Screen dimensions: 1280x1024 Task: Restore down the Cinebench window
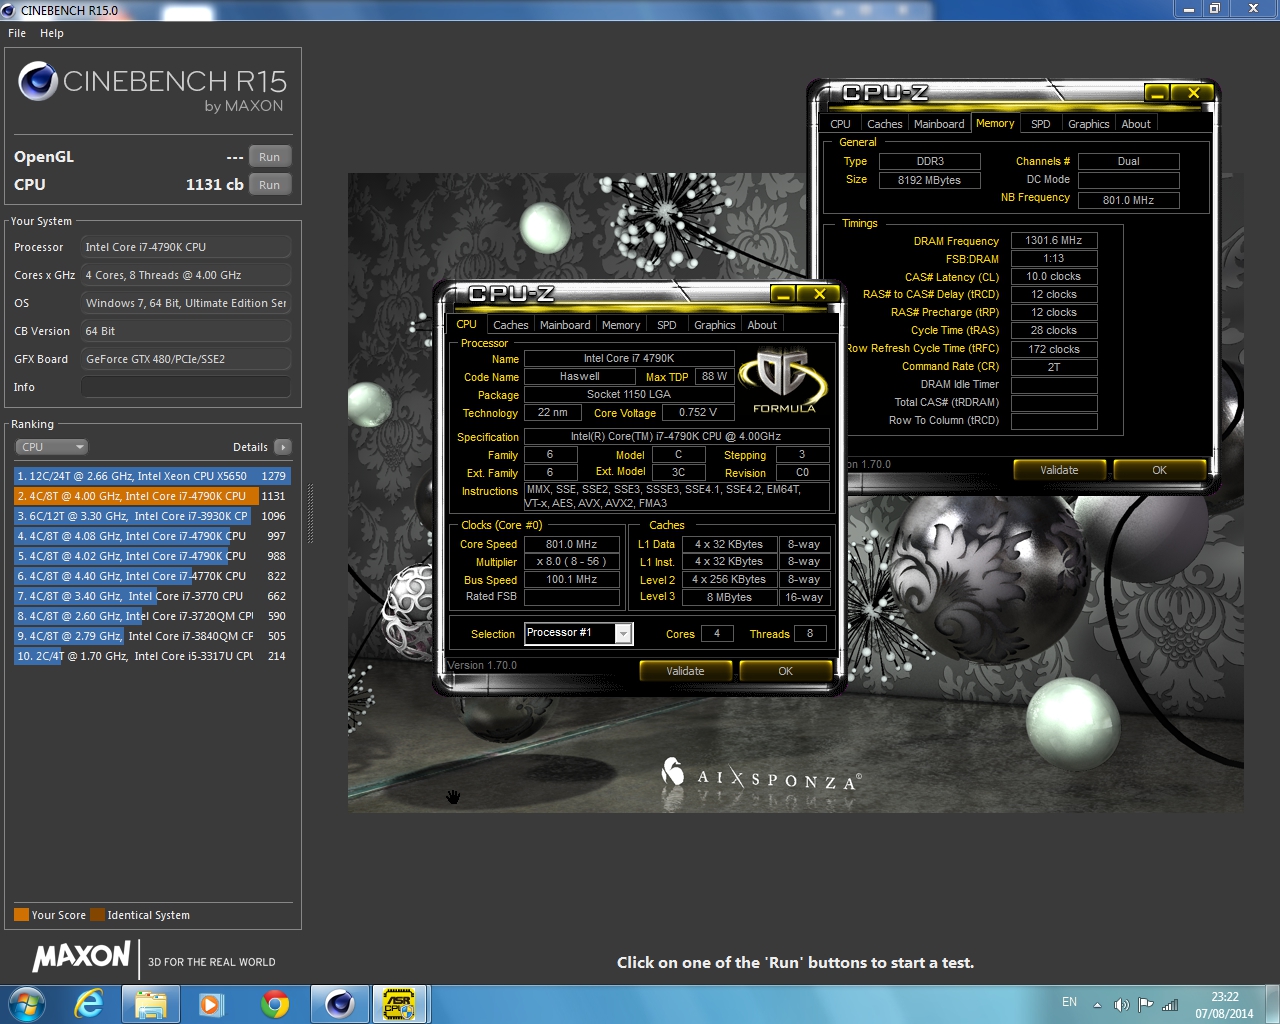[x=1214, y=9]
